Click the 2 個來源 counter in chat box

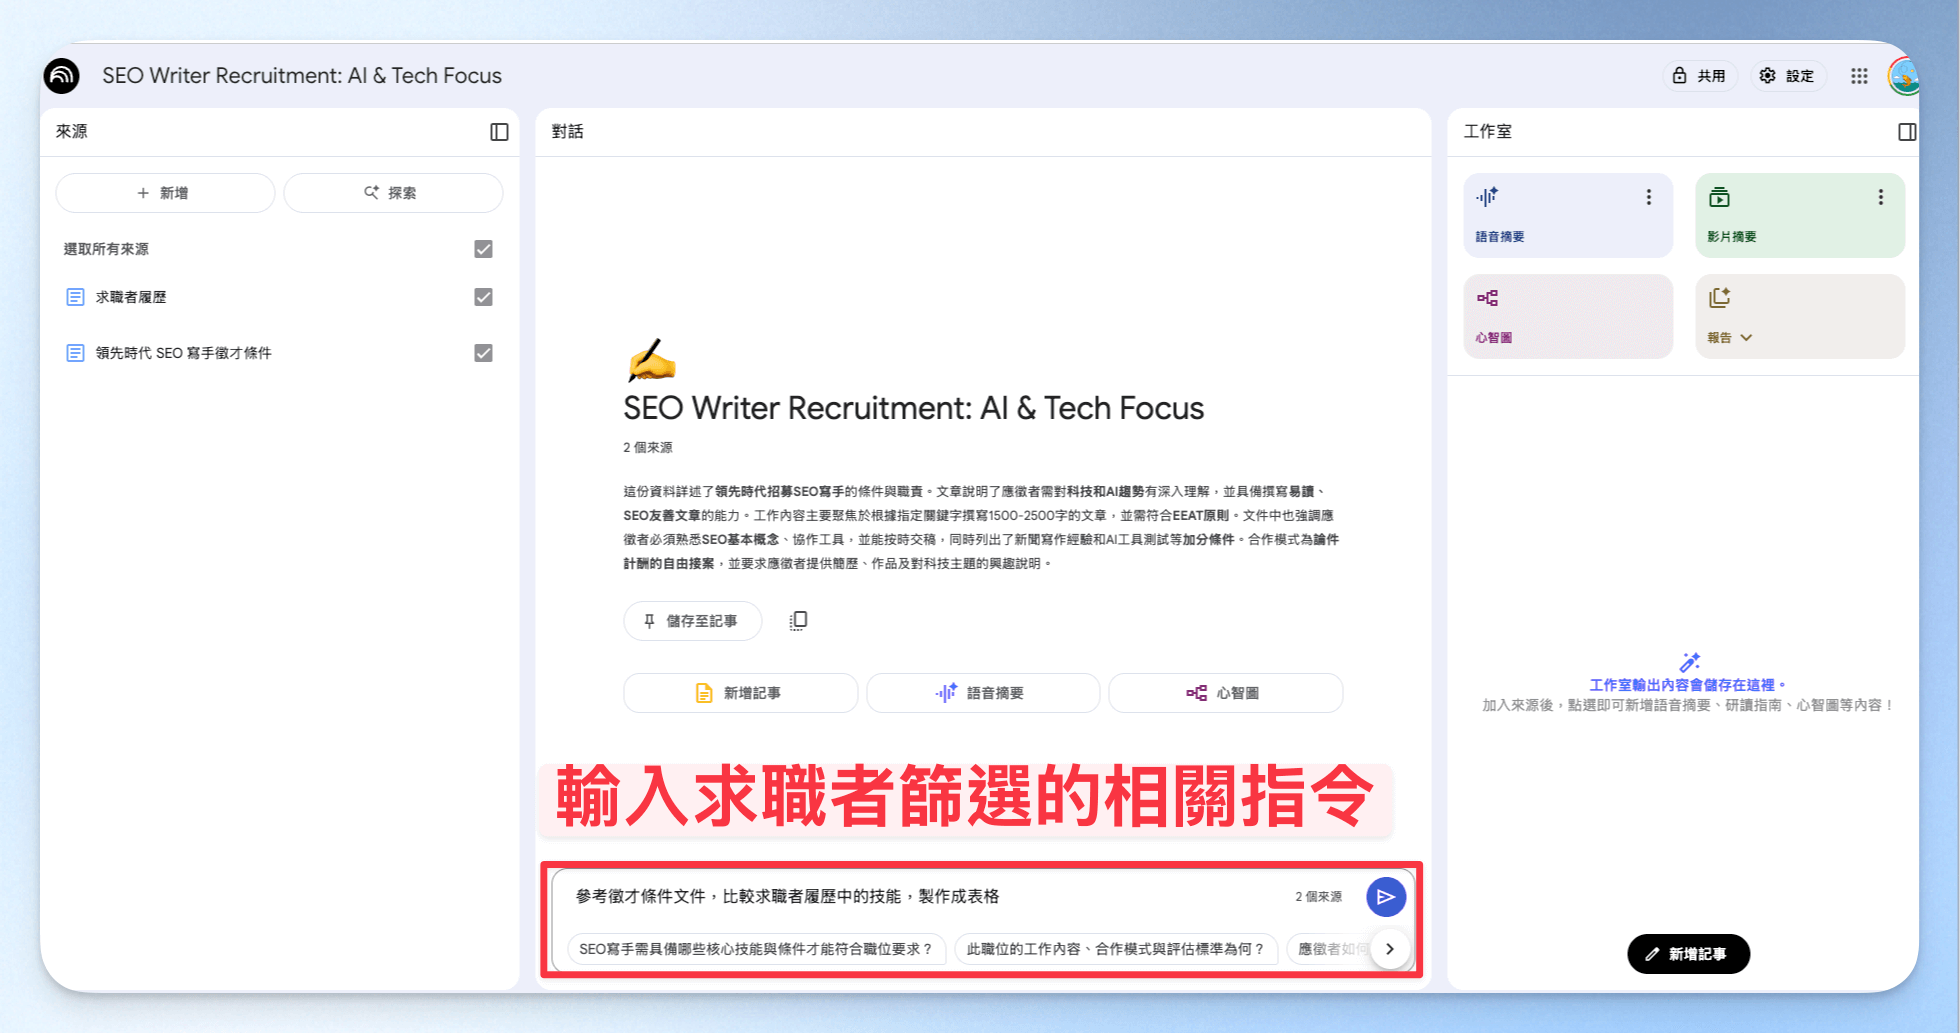[x=1319, y=897]
